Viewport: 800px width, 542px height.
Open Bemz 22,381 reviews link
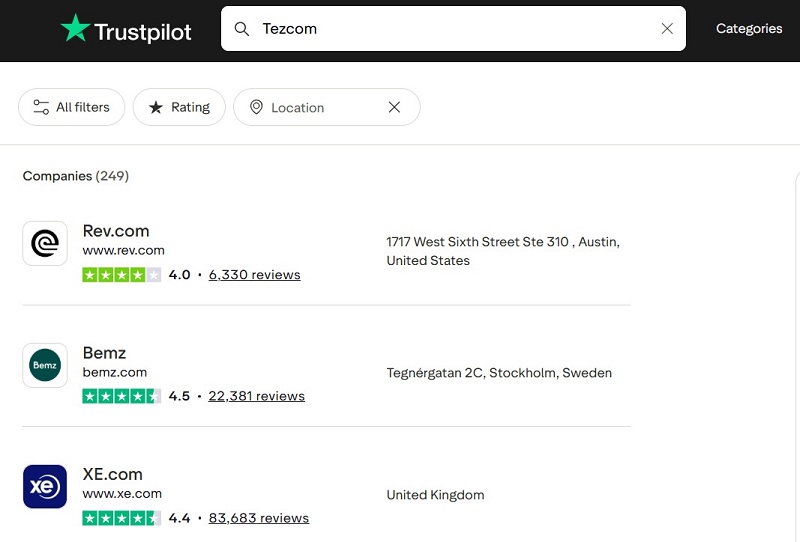click(x=257, y=397)
